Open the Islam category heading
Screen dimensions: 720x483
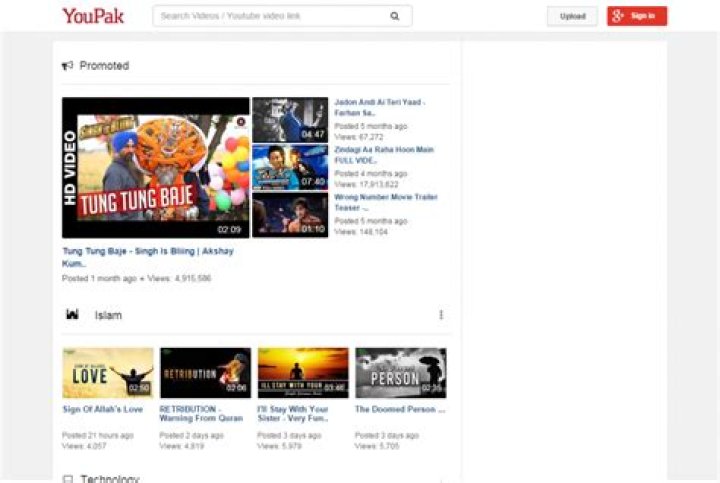tap(108, 315)
